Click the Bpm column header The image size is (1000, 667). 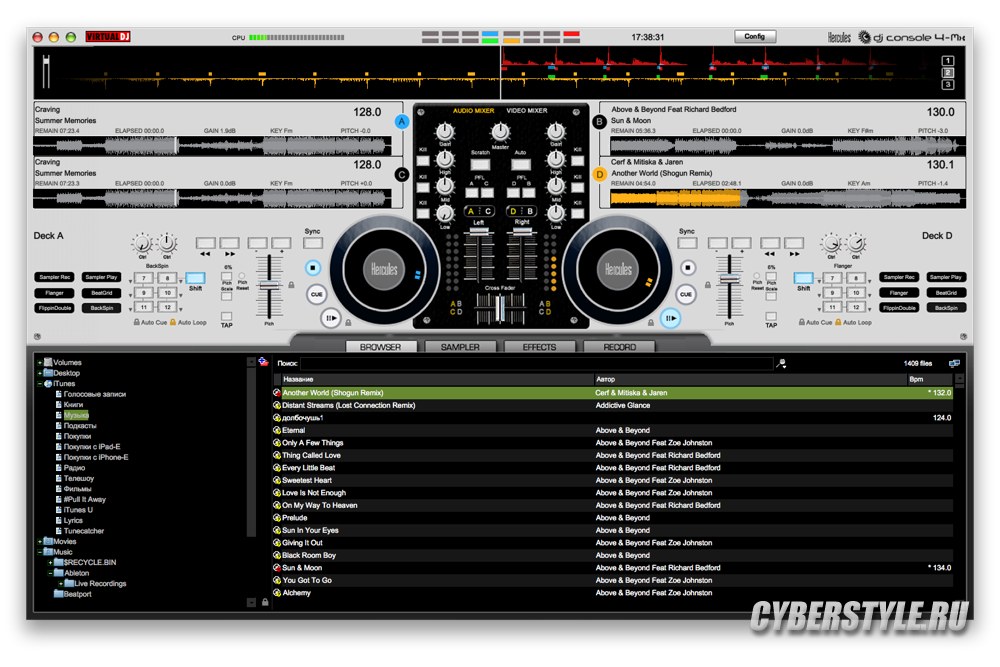(930, 379)
